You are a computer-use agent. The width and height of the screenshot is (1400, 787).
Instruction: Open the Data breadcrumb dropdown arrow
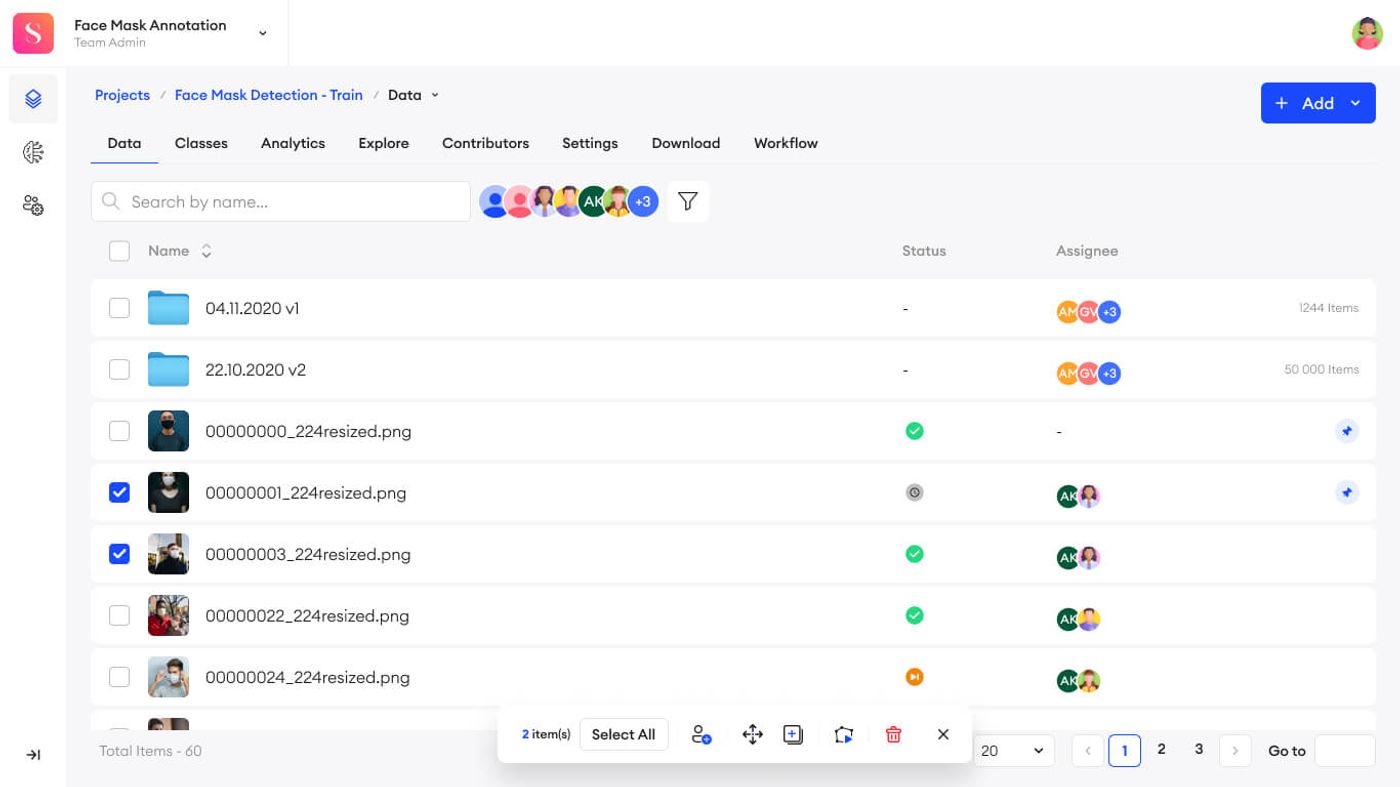[435, 95]
